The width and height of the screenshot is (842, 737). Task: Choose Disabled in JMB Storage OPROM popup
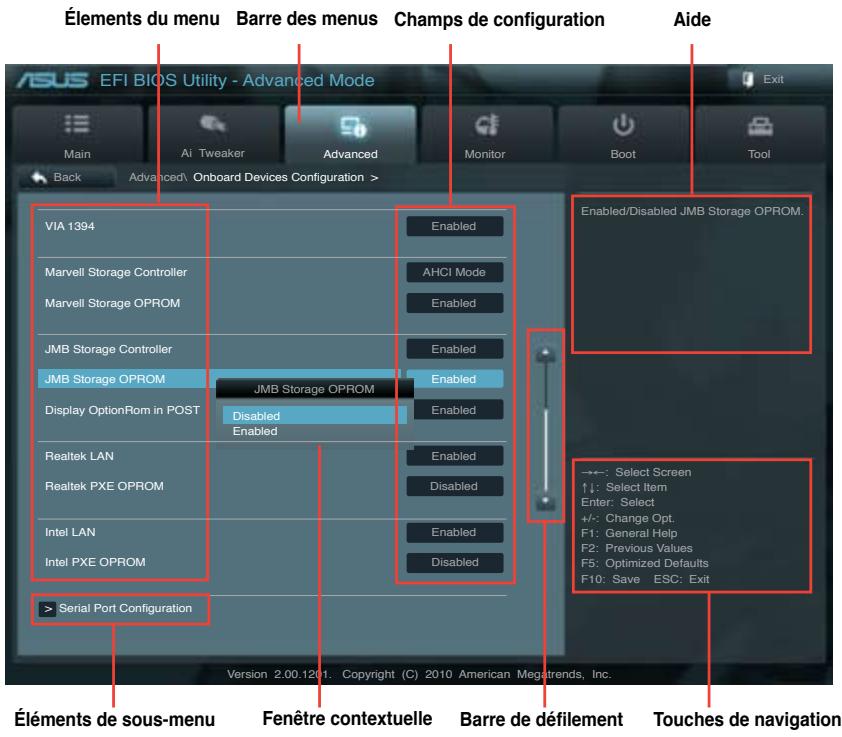point(315,416)
